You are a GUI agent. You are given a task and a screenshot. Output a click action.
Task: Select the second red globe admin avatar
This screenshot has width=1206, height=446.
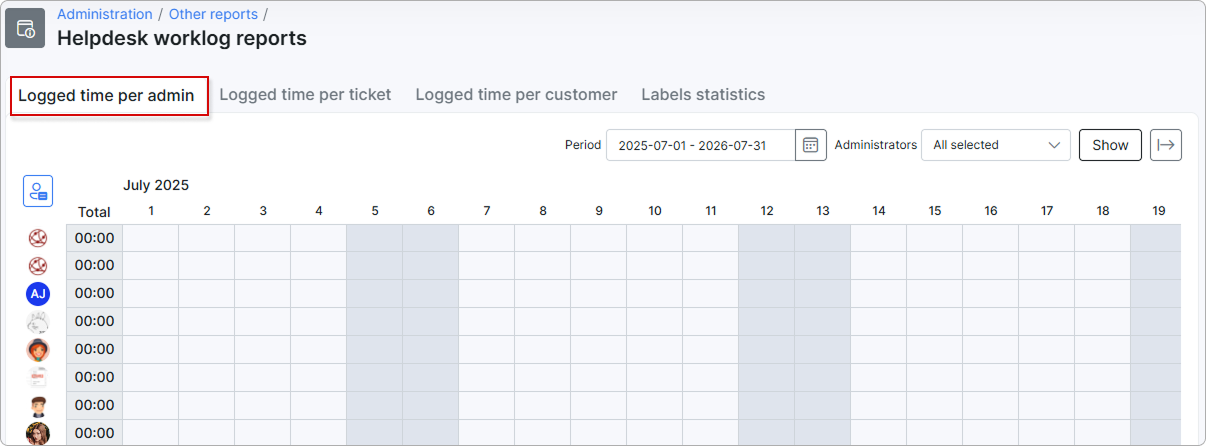pos(38,266)
